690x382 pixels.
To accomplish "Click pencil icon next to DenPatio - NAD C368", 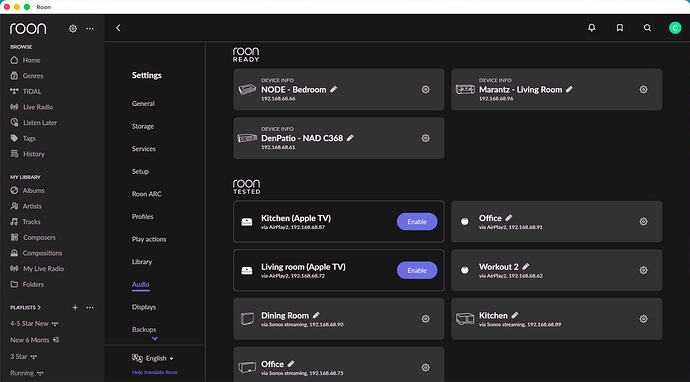I will click(350, 138).
